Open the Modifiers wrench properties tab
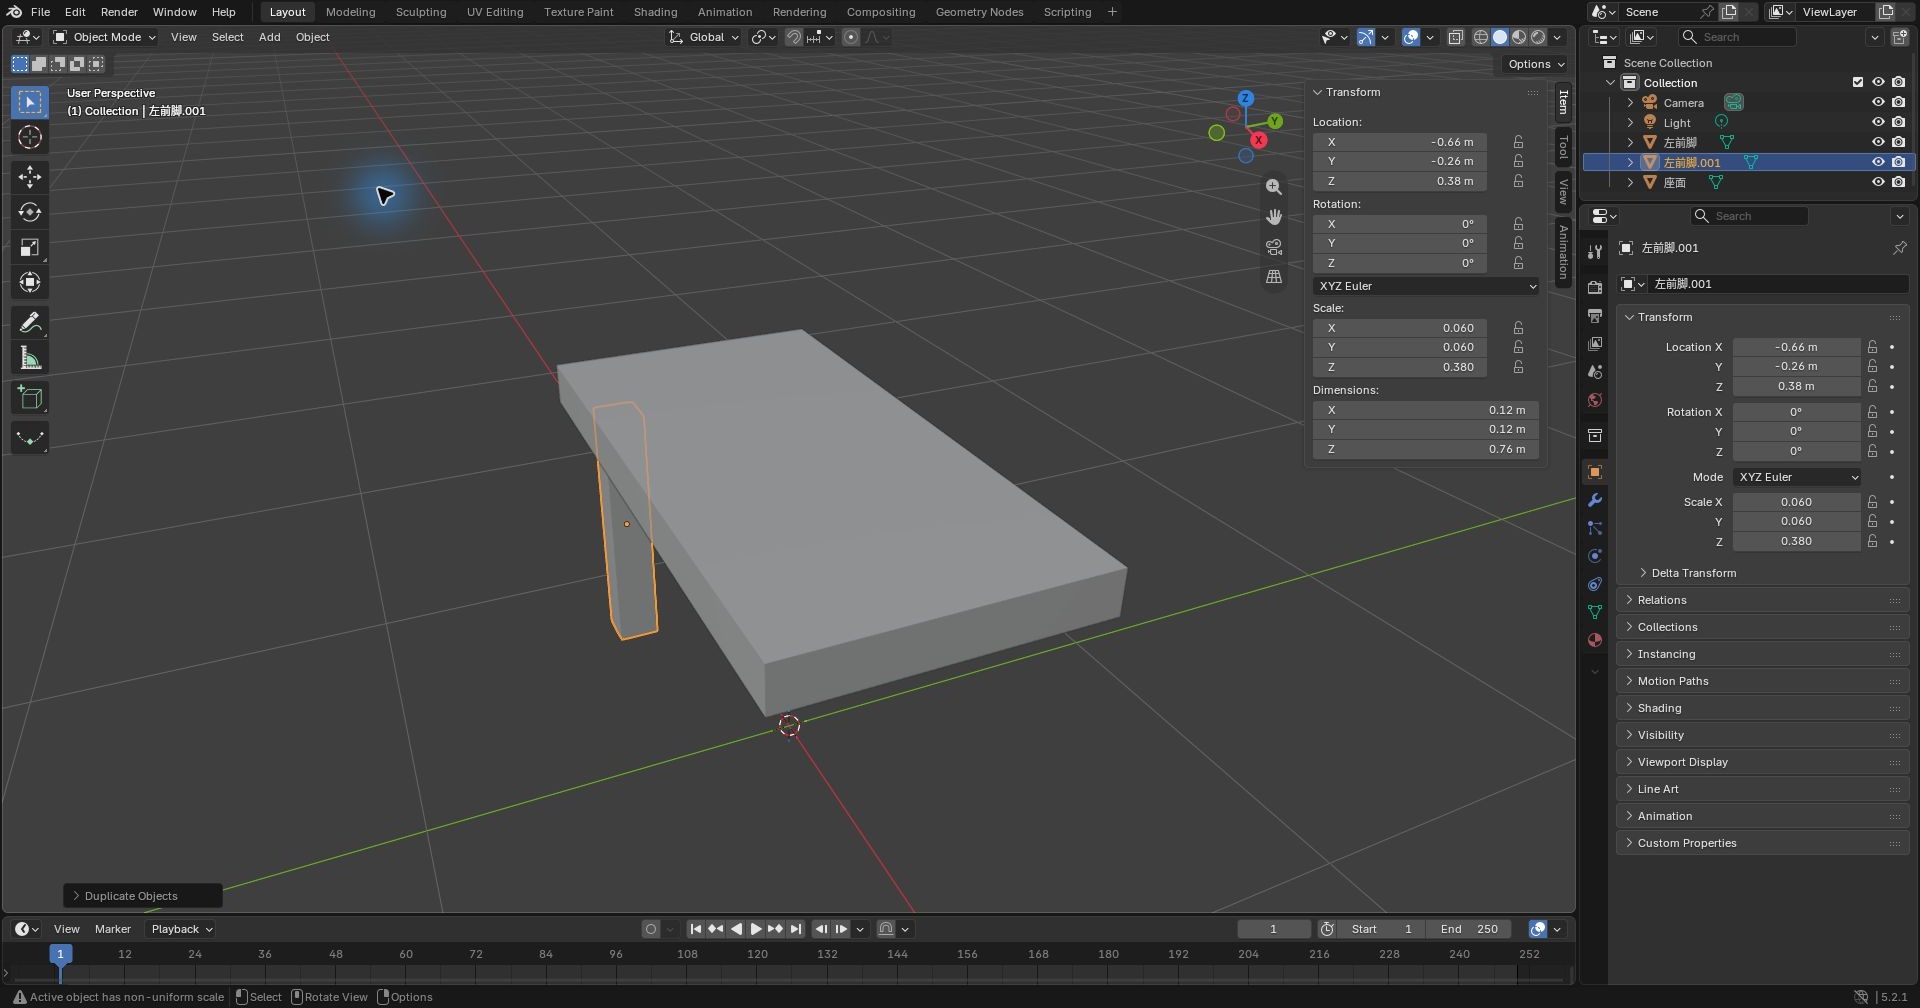 click(x=1595, y=500)
